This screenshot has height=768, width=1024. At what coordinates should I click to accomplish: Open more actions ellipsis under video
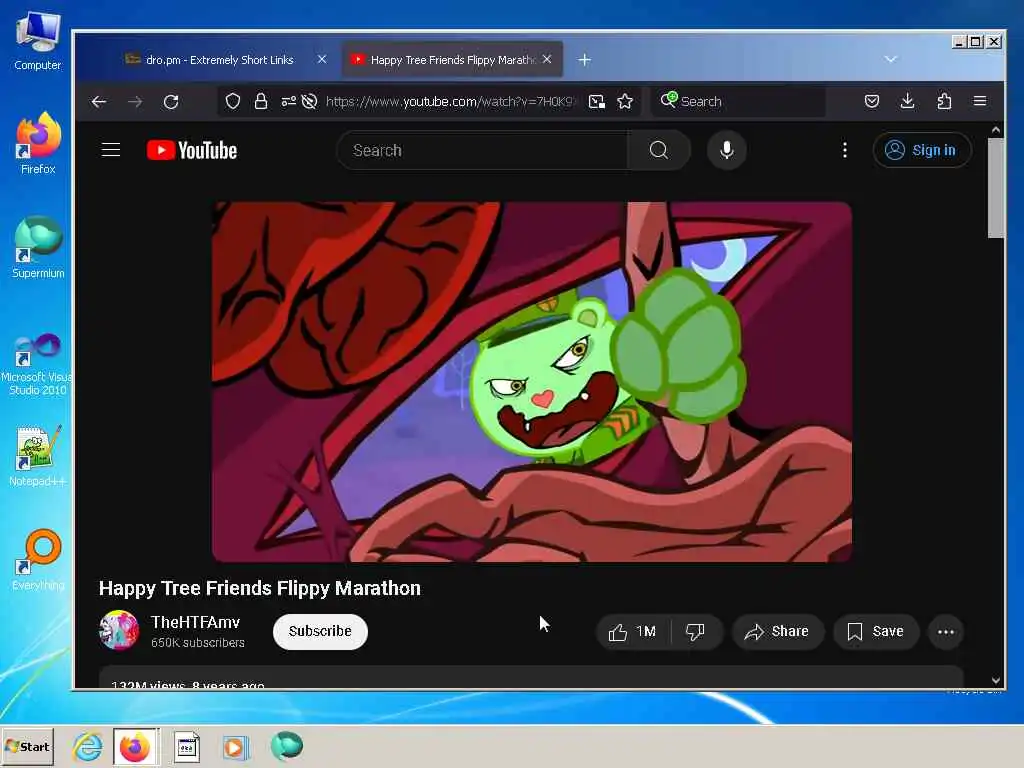946,632
